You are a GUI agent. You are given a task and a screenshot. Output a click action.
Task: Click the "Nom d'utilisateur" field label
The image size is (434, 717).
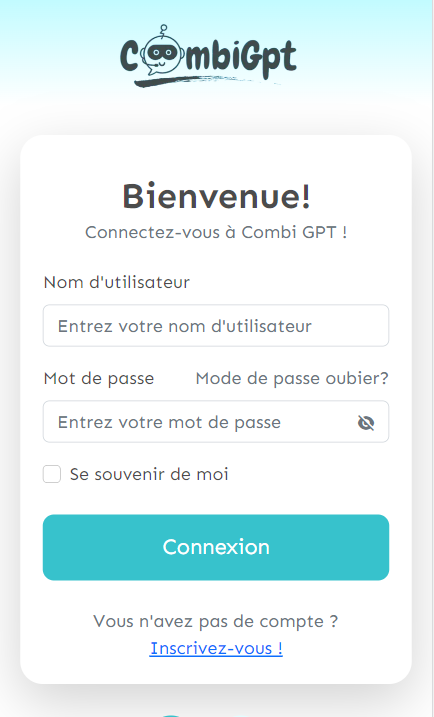pos(117,283)
